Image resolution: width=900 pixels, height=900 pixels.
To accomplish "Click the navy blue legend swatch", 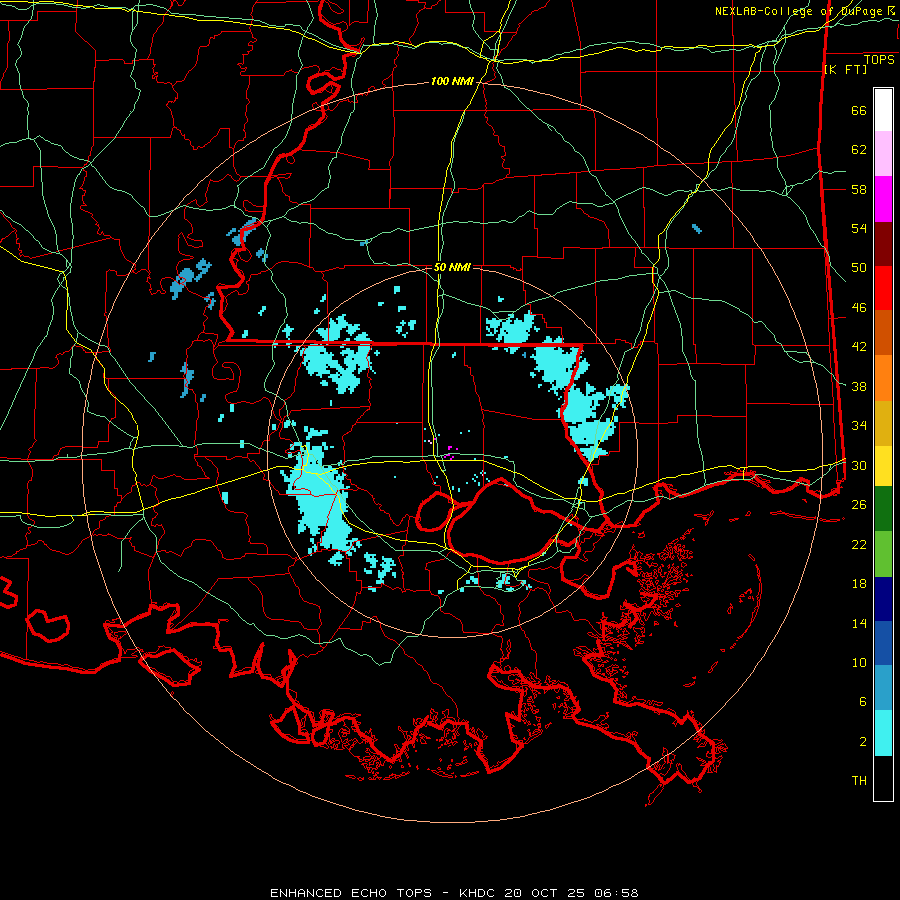I will pyautogui.click(x=883, y=599).
